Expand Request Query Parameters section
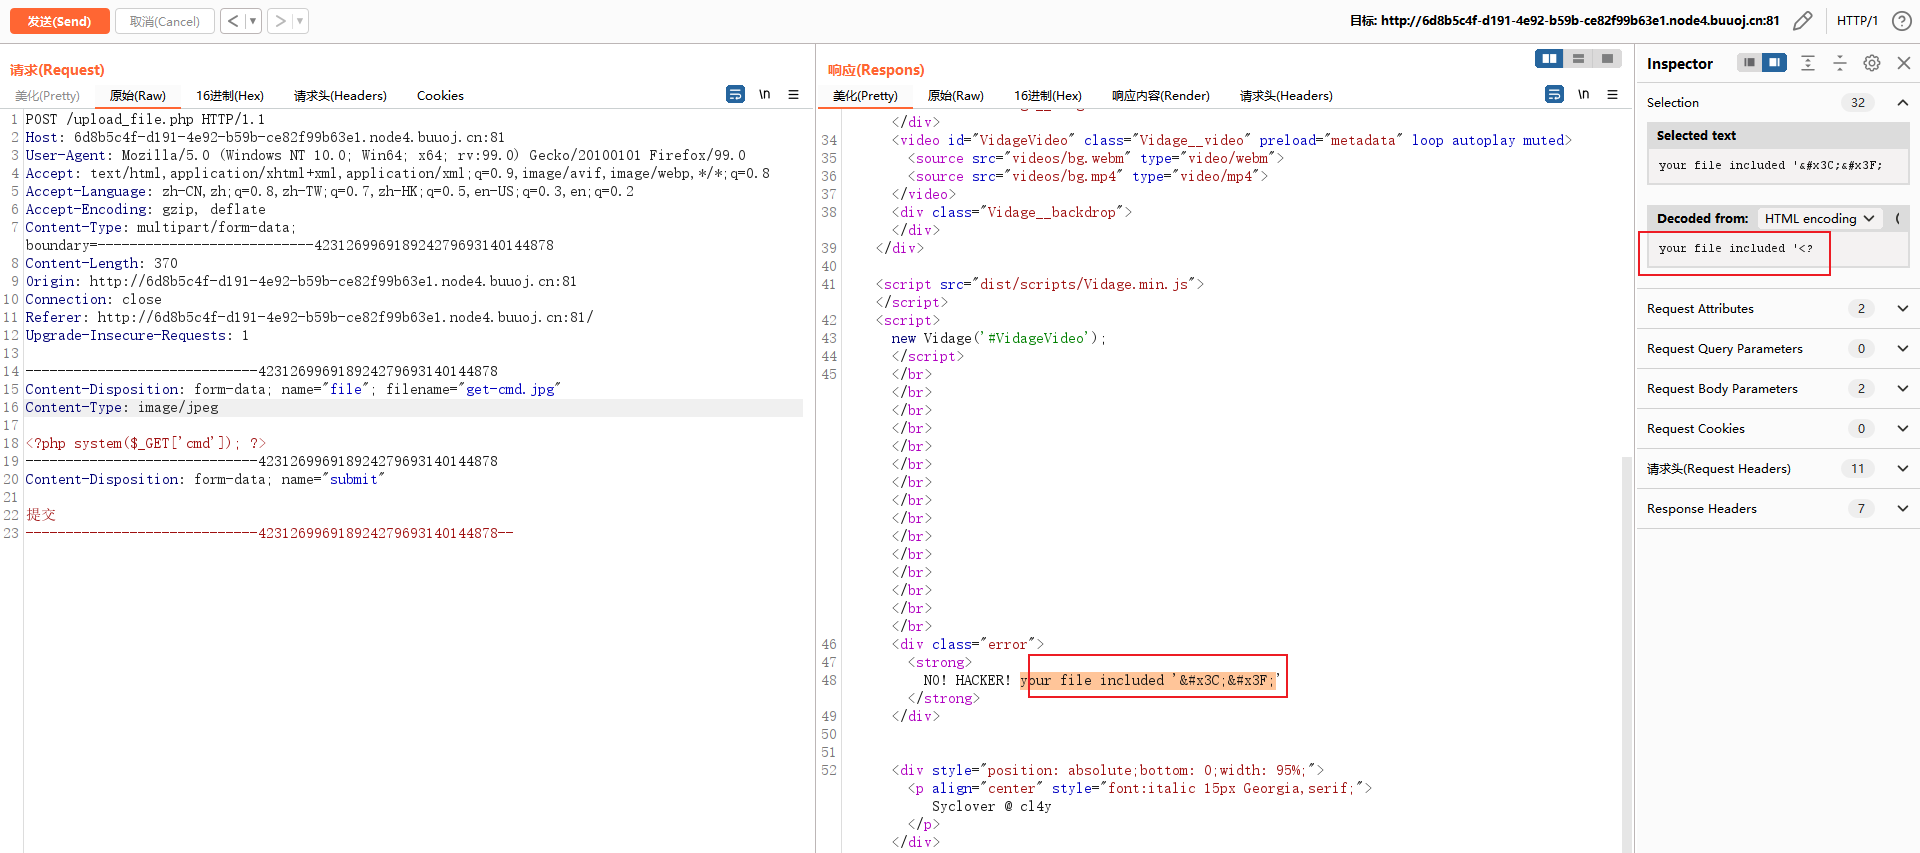 (x=1903, y=348)
